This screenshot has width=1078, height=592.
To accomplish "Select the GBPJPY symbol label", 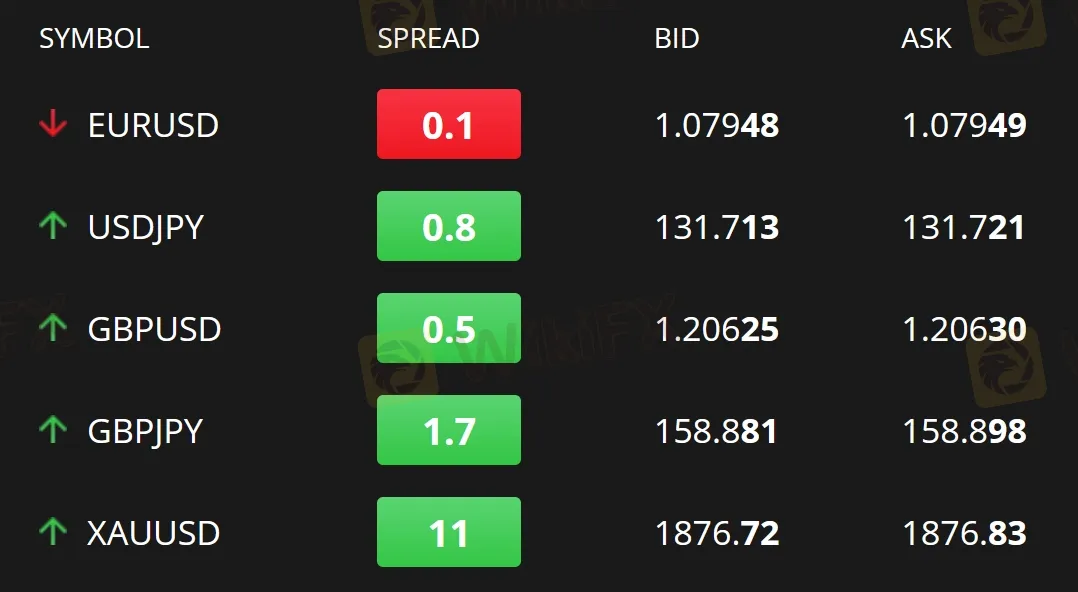I will [x=146, y=431].
